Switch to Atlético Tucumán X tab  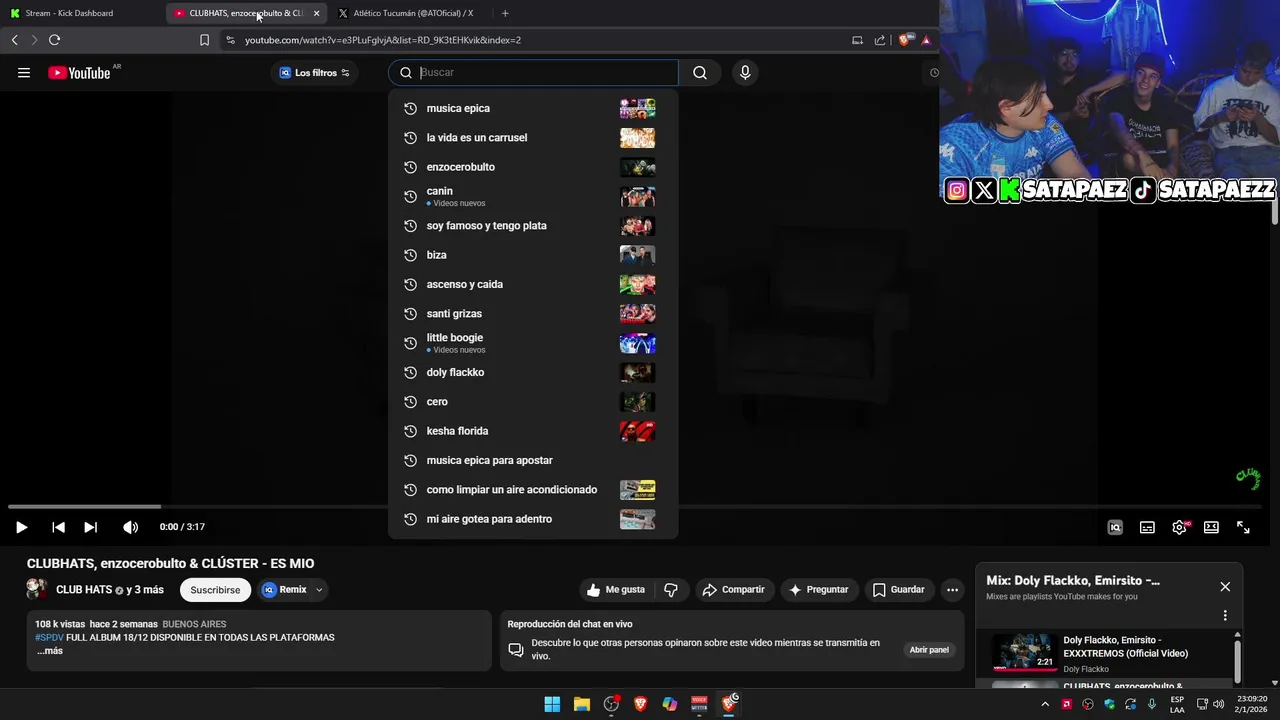click(x=410, y=13)
